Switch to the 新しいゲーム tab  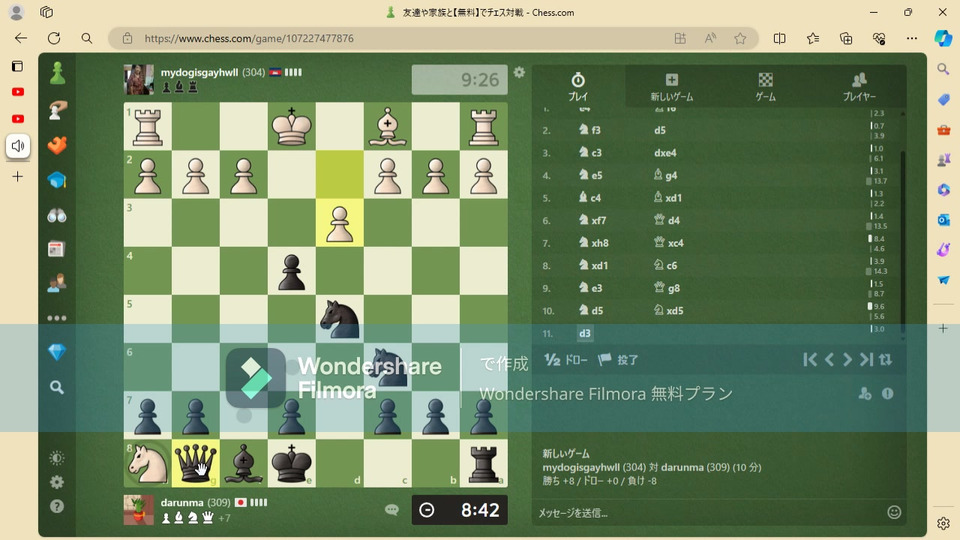click(x=672, y=87)
